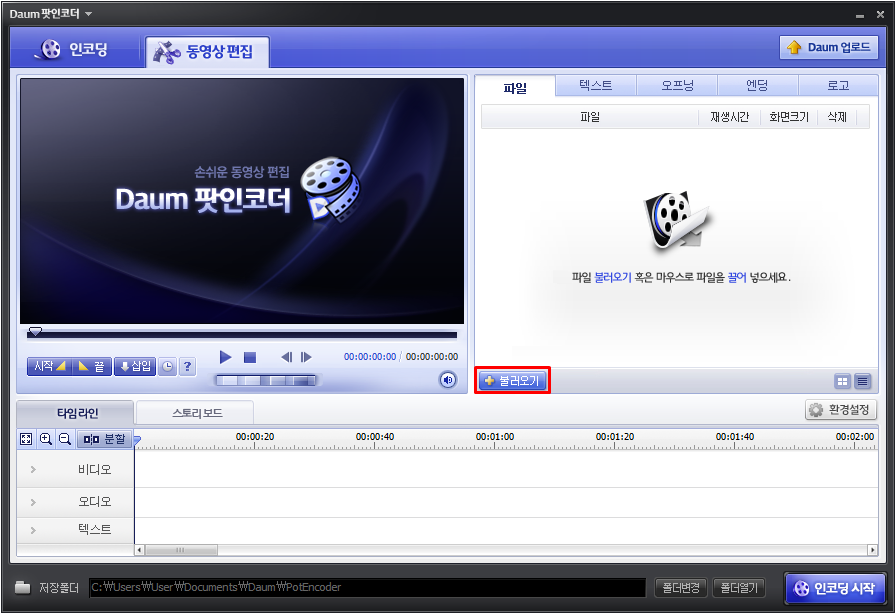Click the 폴더열기 button
Image resolution: width=896 pixels, height=613 pixels.
click(x=739, y=587)
